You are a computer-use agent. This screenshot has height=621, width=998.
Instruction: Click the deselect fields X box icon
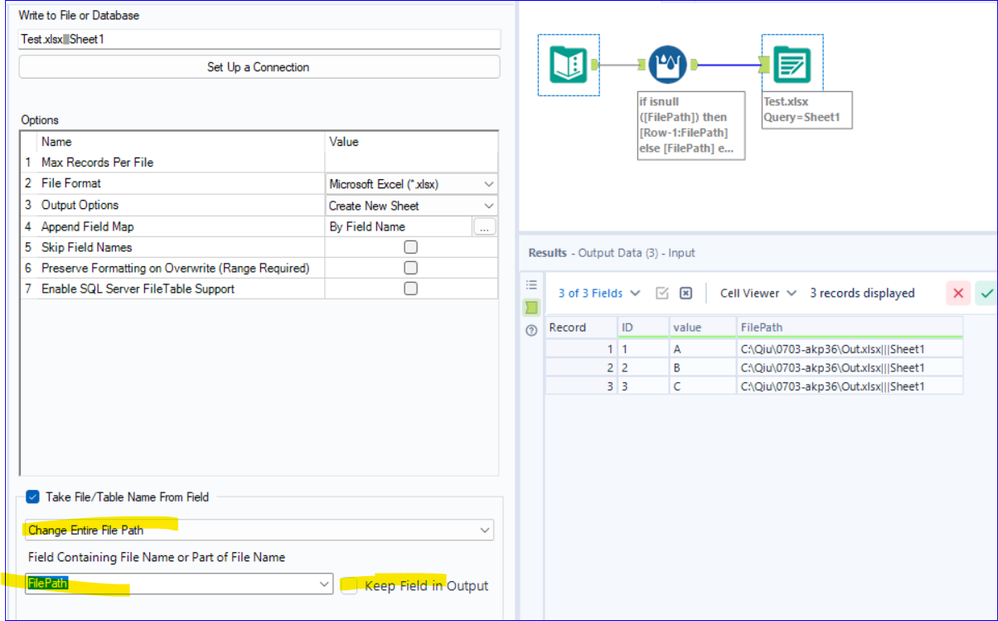tap(686, 293)
